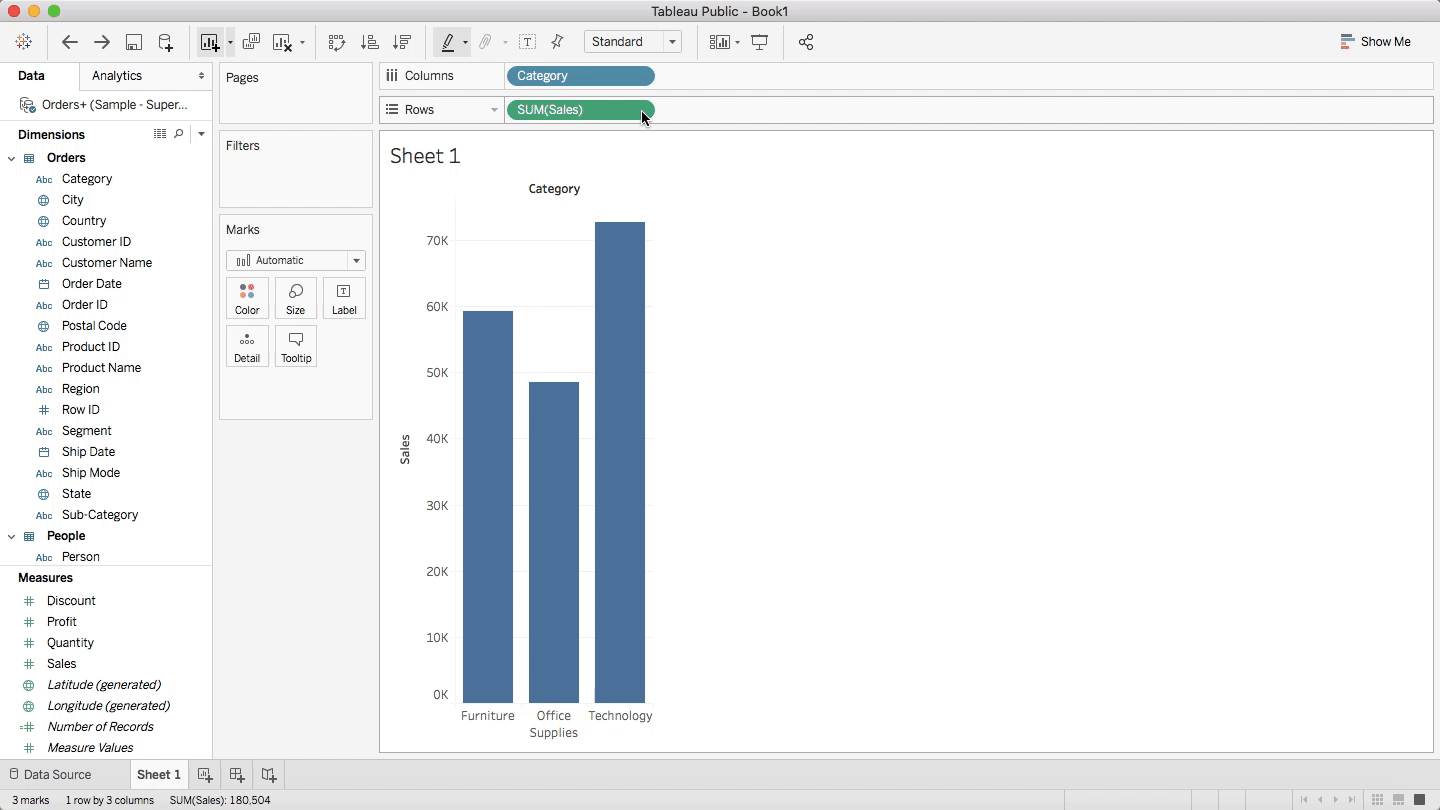This screenshot has width=1440, height=810.
Task: Click the Clear Sheet icon
Action: [282, 42]
